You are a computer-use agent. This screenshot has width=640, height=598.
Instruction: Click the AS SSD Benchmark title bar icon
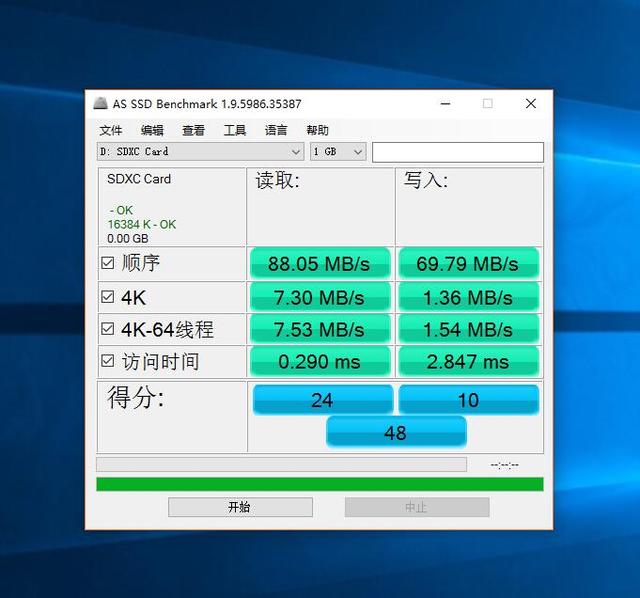(x=100, y=104)
